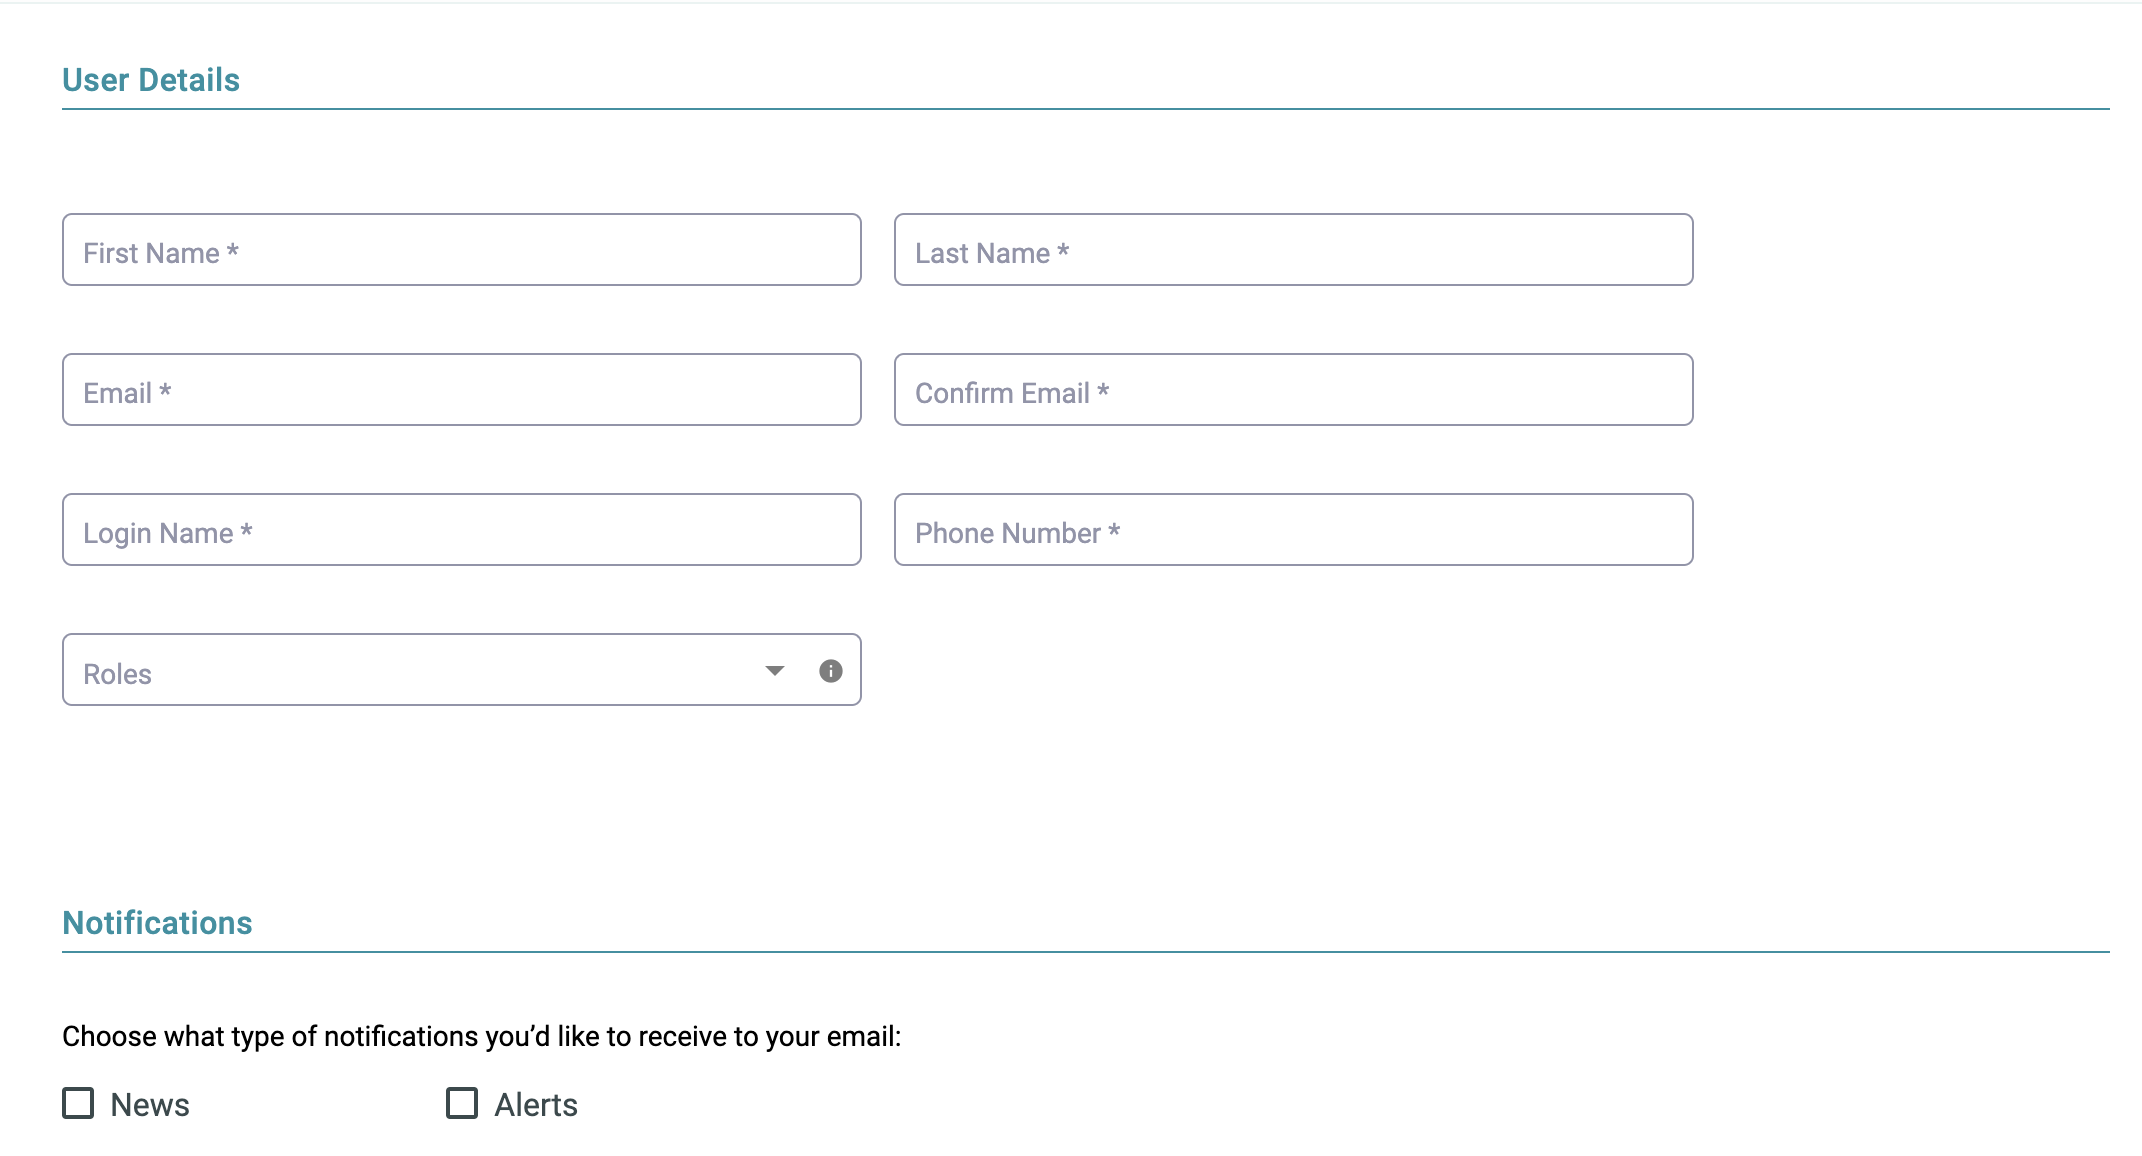Screen dimensions: 2142x1156
Task: Tick the Alerts notification checkbox
Action: [x=462, y=1103]
